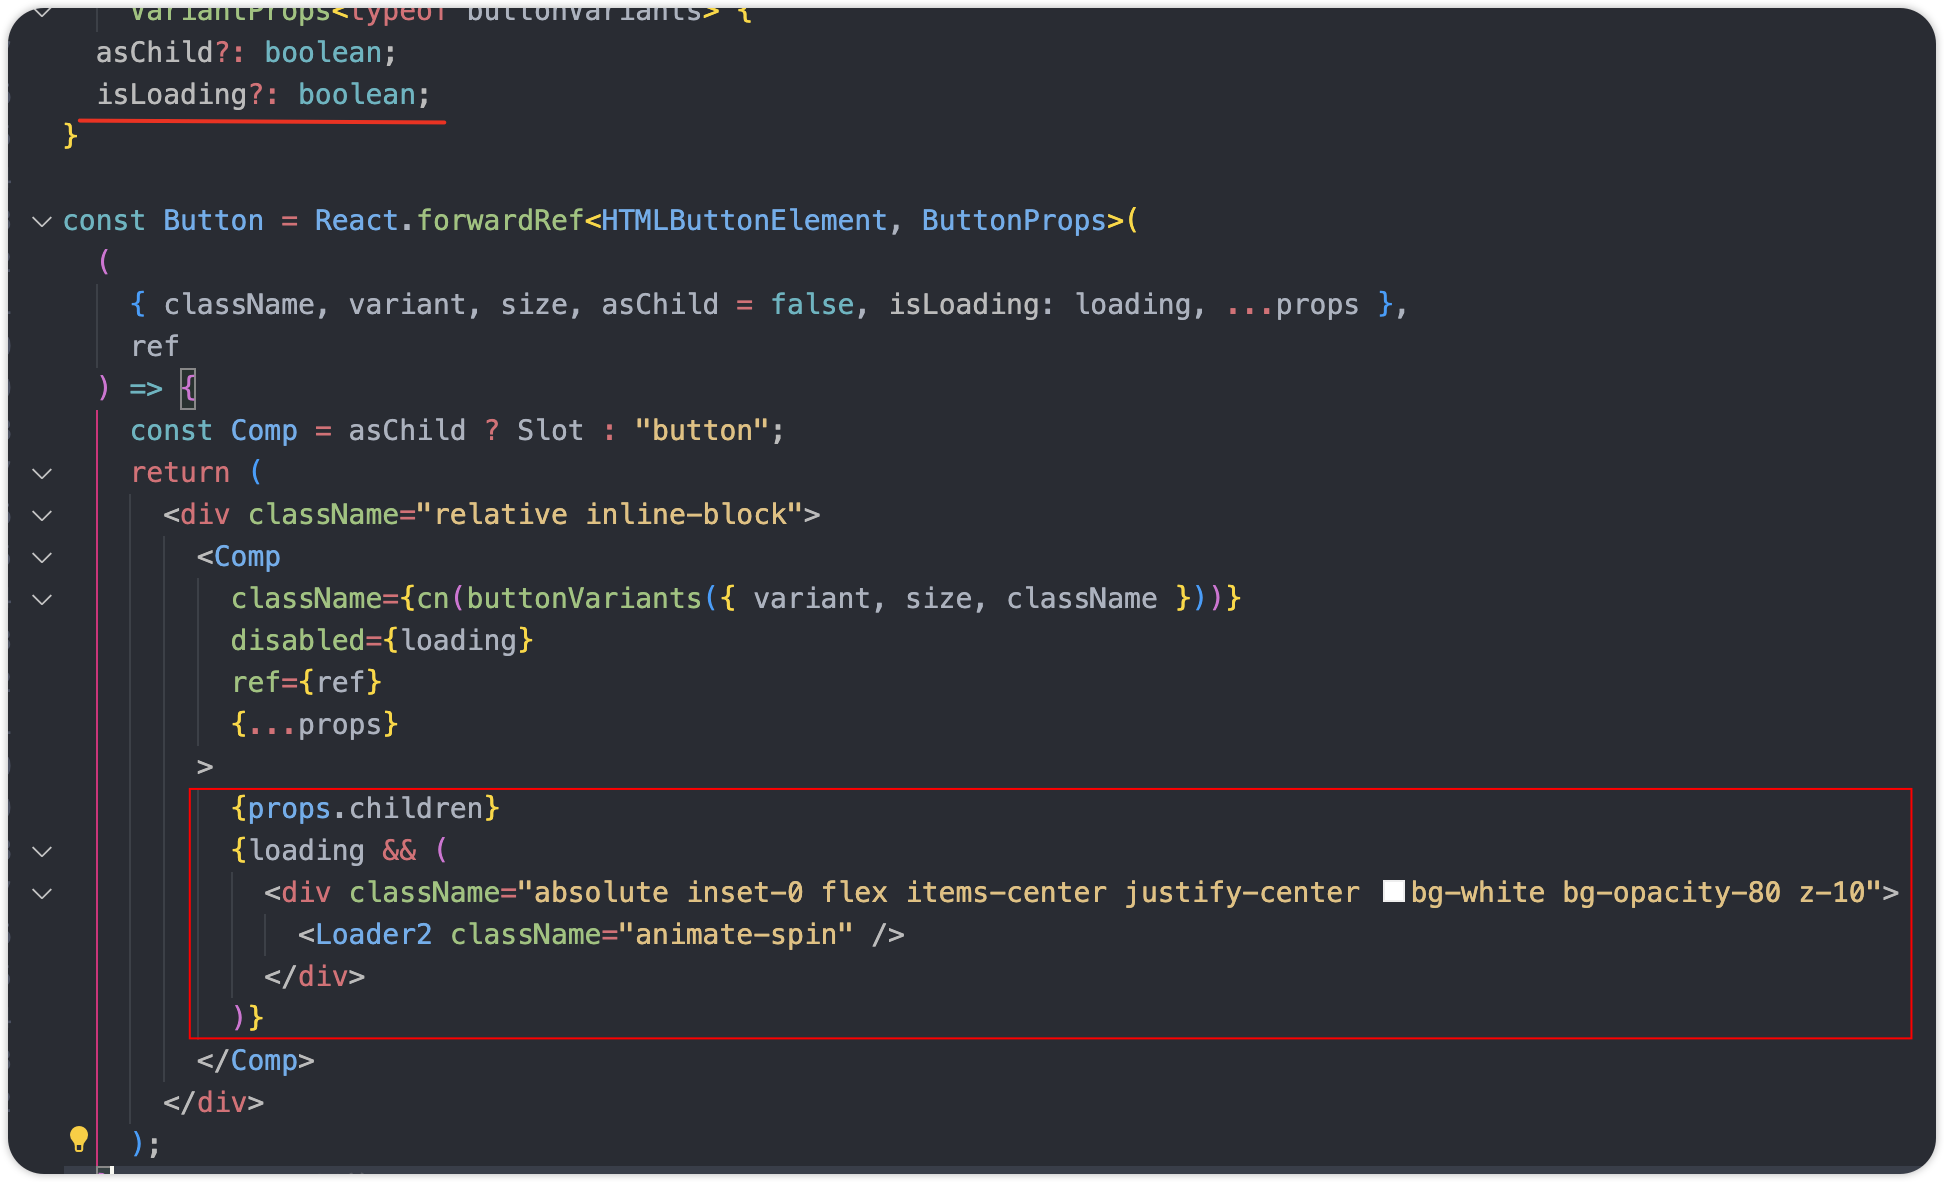The width and height of the screenshot is (1944, 1182).
Task: Collapse the const Button declaration fold arrow
Action: click(42, 221)
